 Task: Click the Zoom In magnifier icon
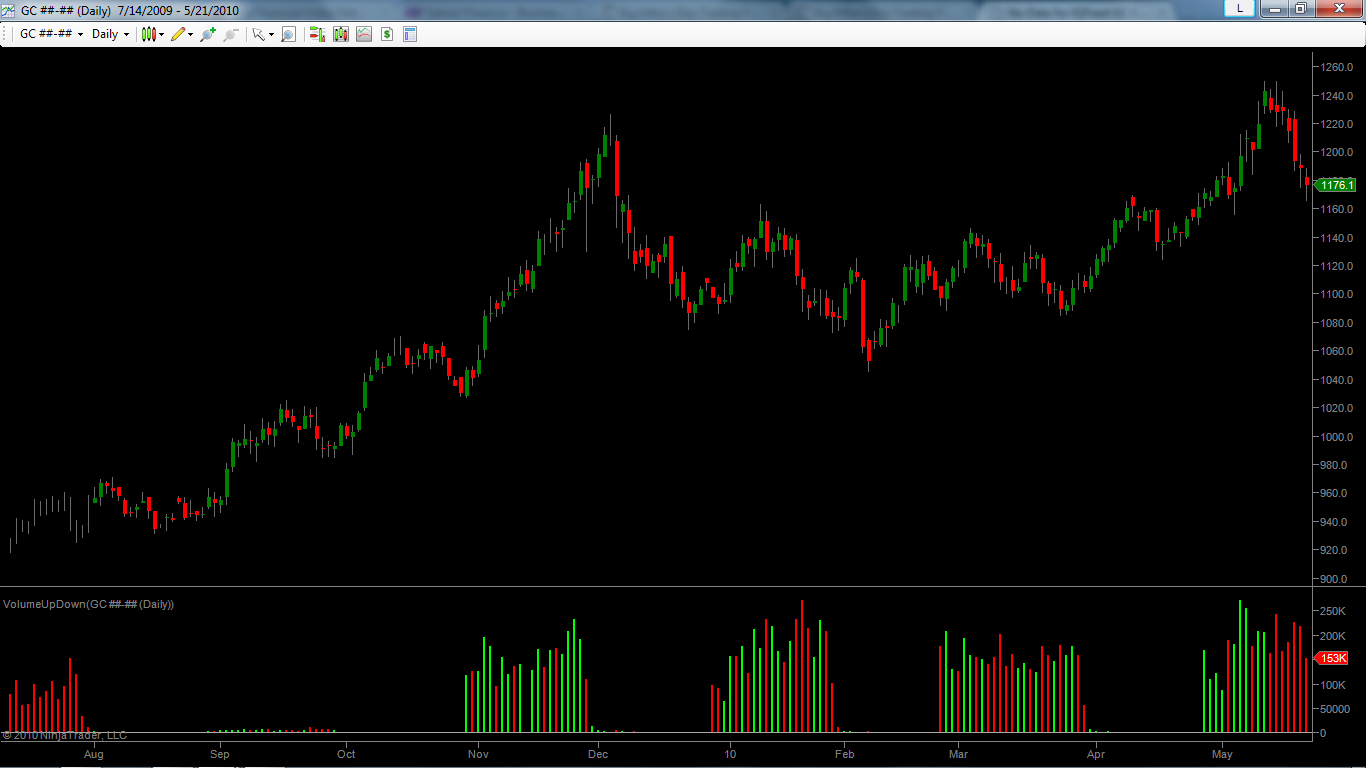click(208, 34)
